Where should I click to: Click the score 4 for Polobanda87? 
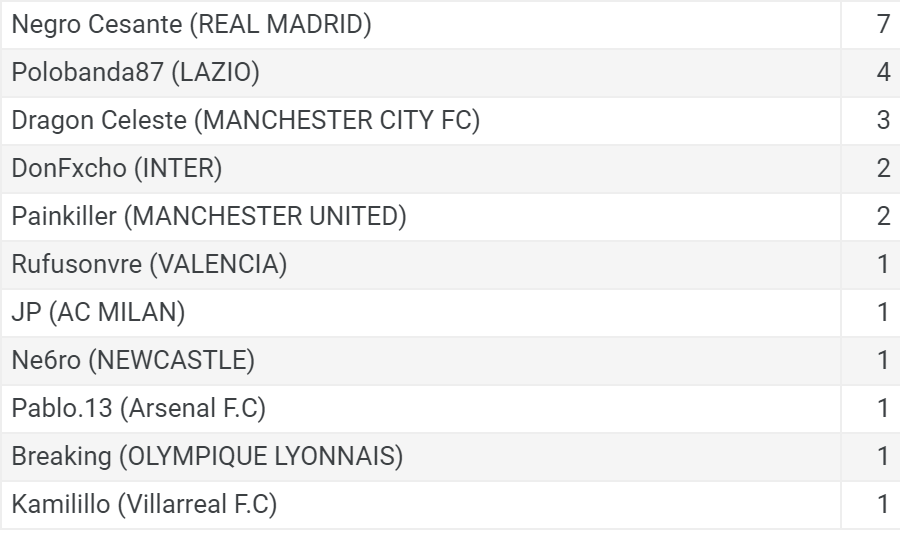883,72
